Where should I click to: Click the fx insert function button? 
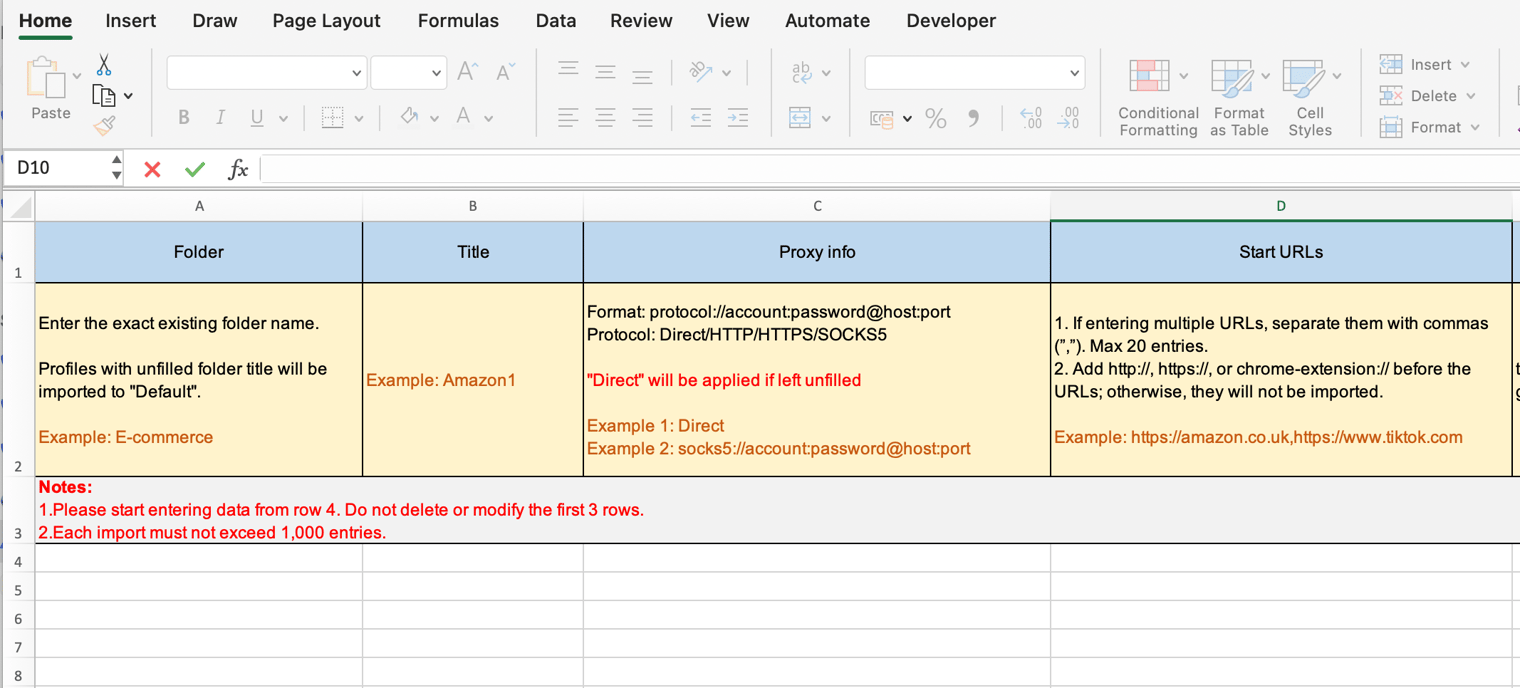click(x=238, y=169)
